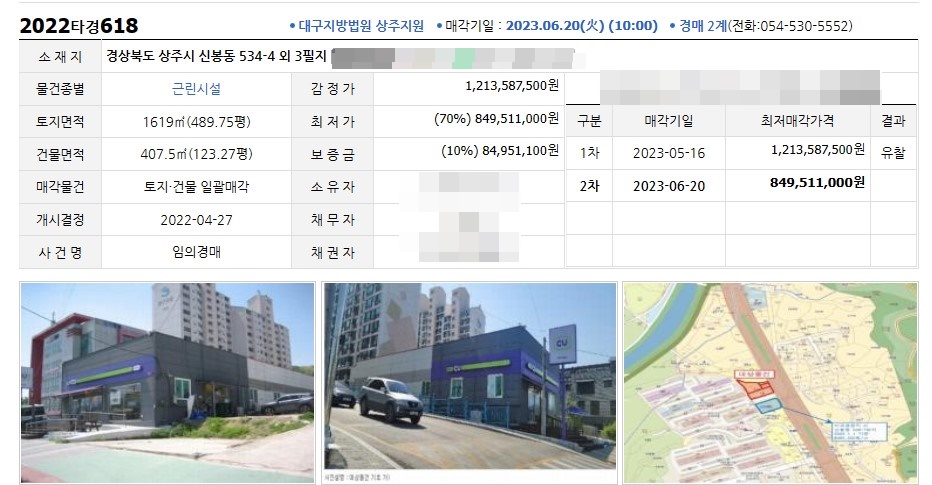Click appraisal value 1,213,587,500원 in 감정가 row
The width and height of the screenshot is (932, 485).
[x=512, y=86]
